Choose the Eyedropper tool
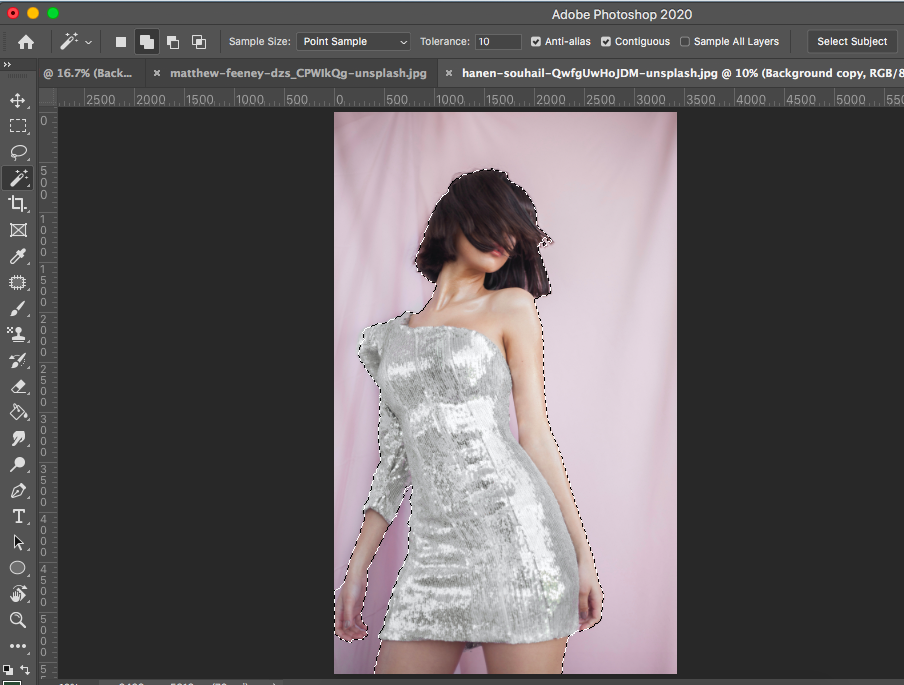 click(x=18, y=257)
